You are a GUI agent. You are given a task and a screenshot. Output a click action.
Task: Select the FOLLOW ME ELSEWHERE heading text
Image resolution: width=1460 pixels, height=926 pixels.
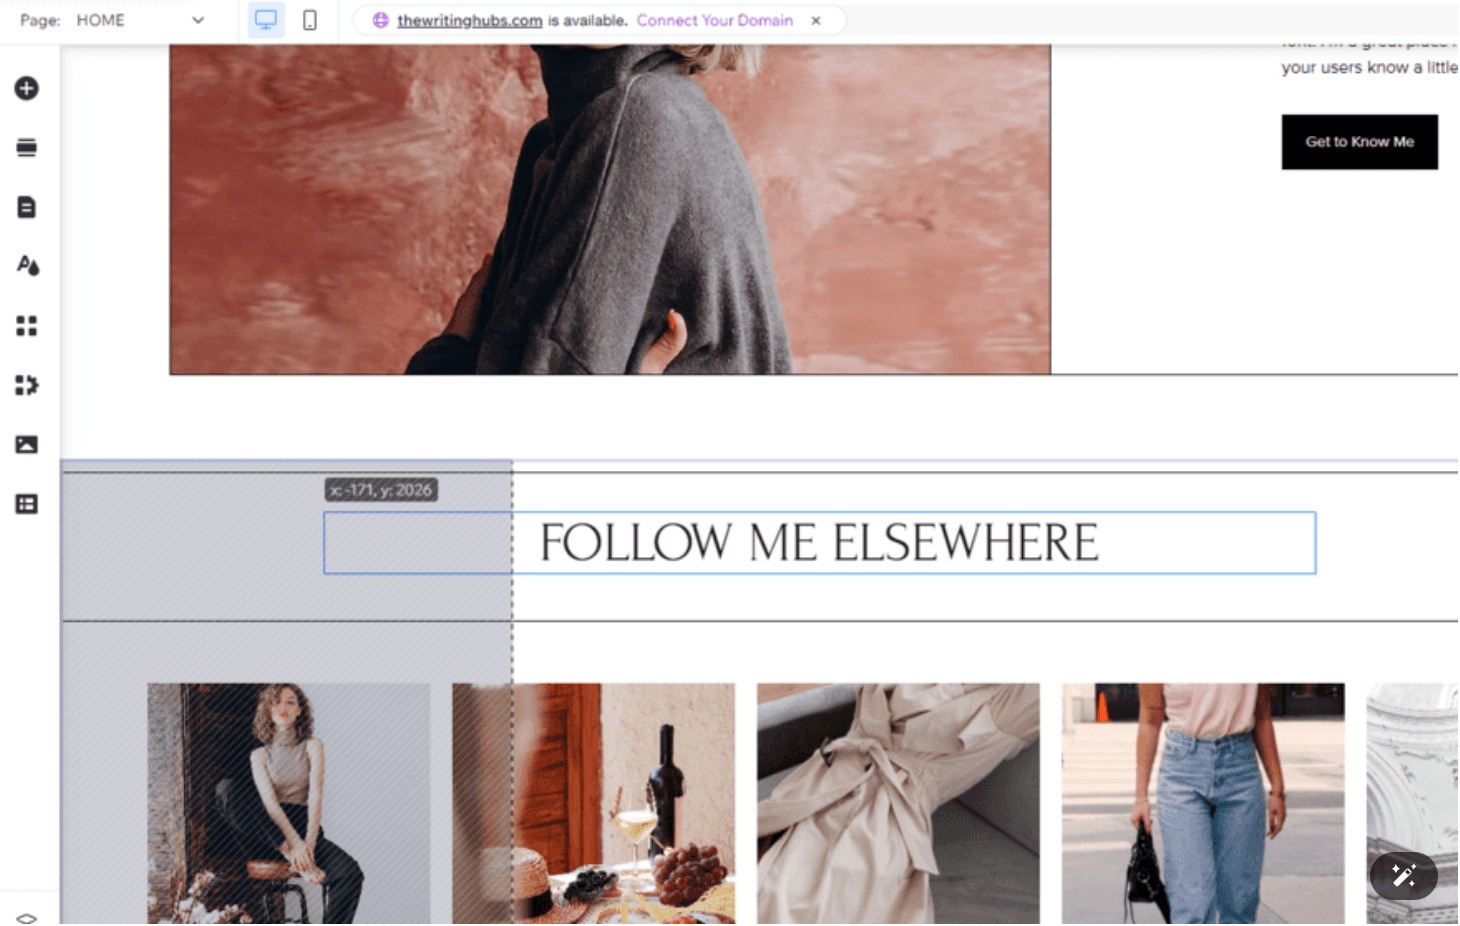coord(819,543)
